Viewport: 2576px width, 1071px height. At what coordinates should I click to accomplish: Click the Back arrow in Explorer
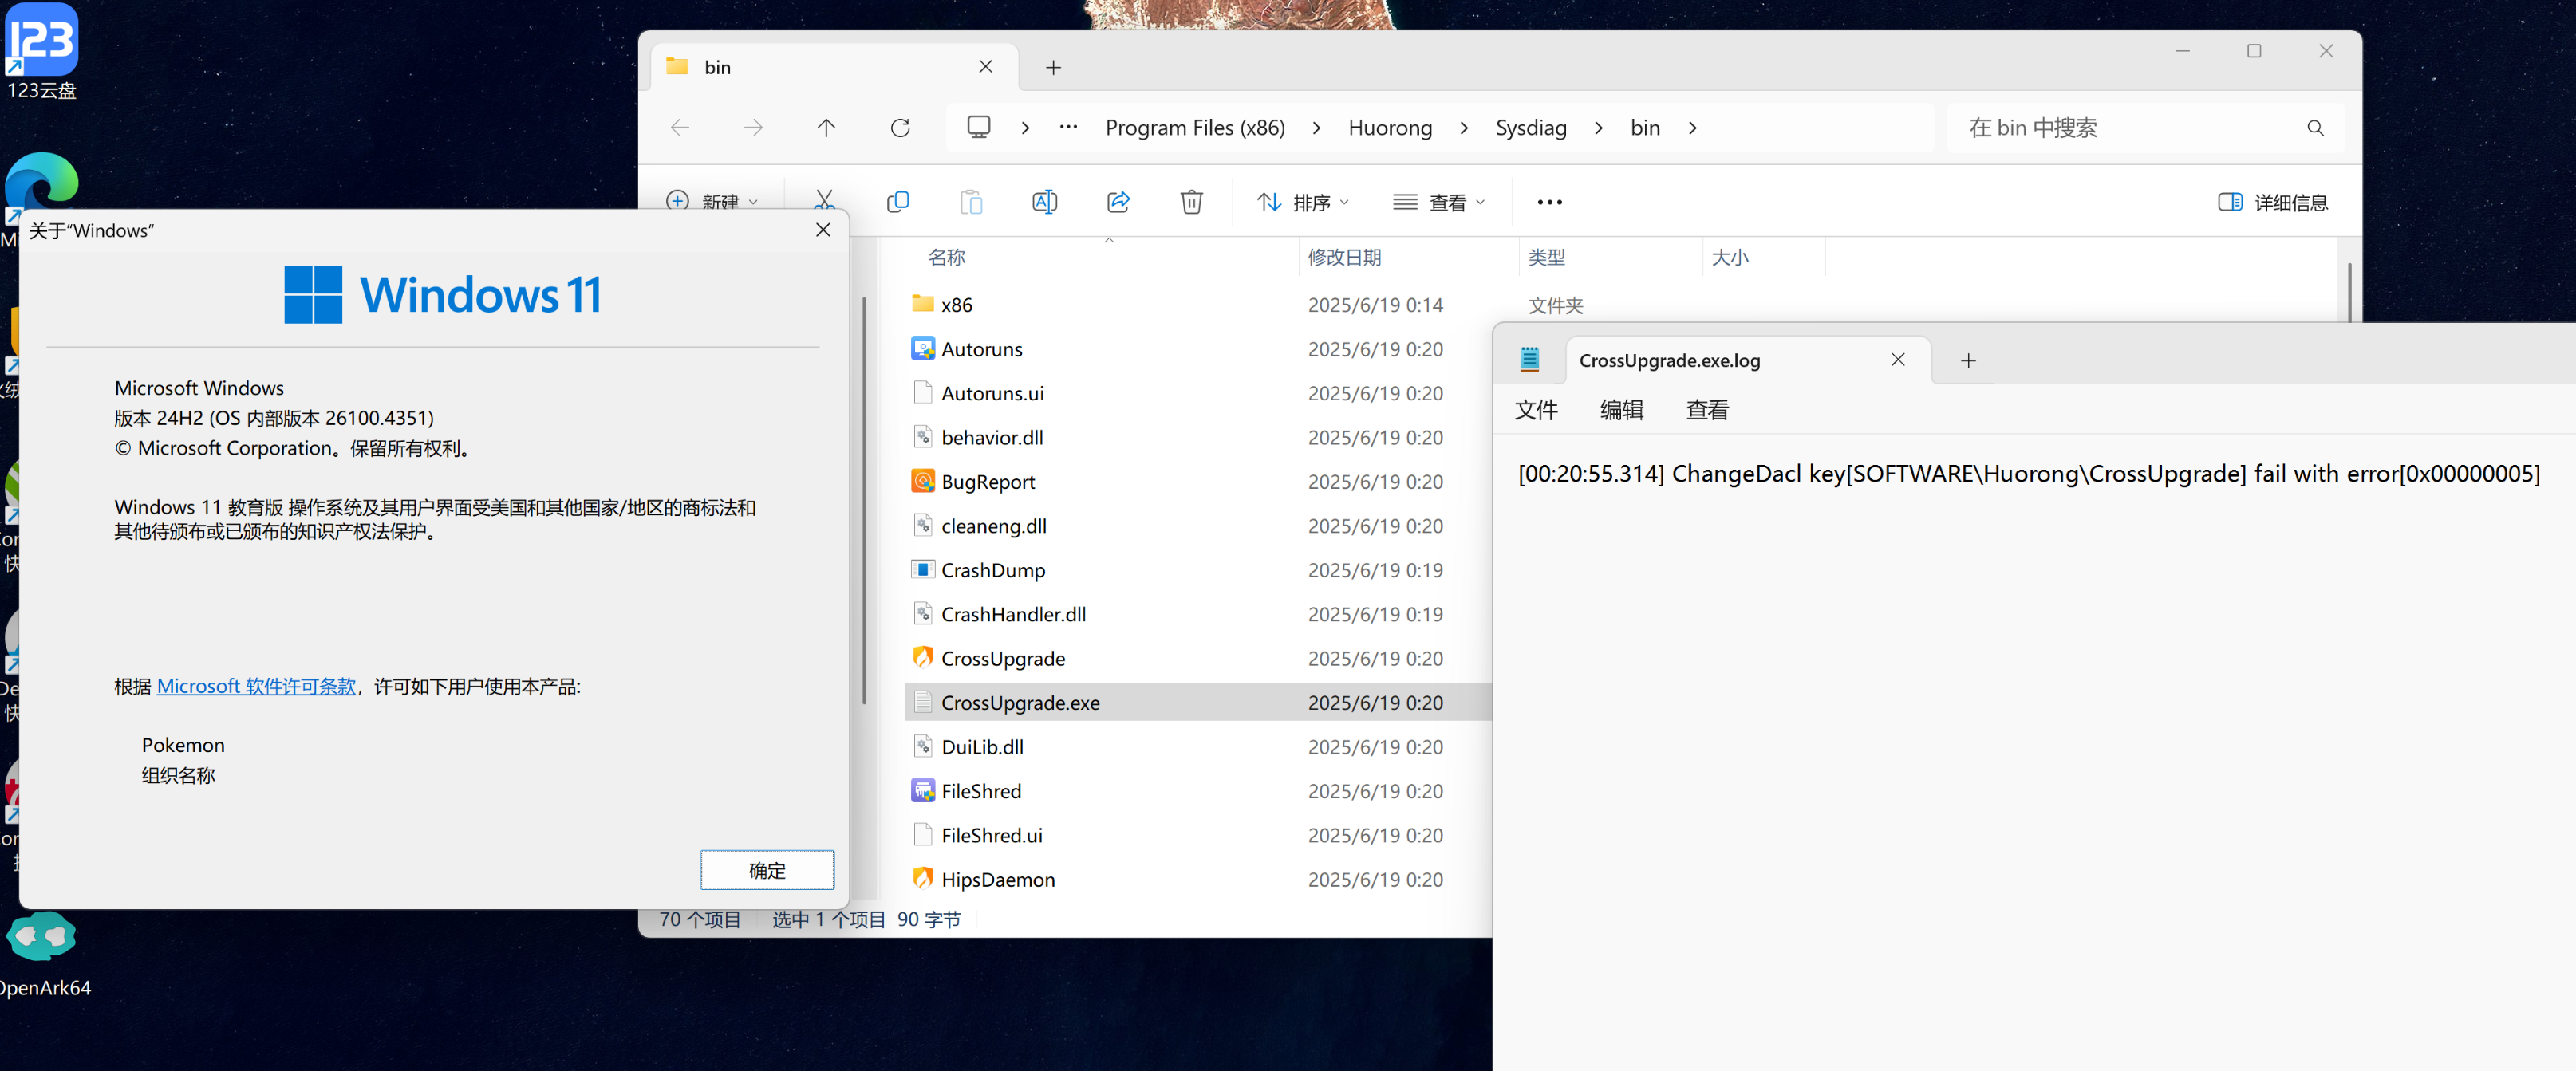click(x=680, y=127)
